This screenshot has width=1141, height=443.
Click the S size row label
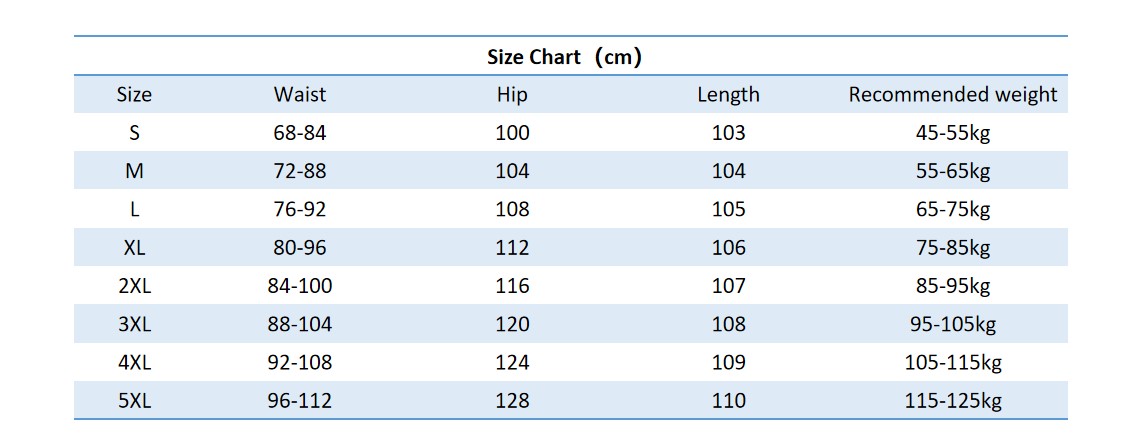[135, 133]
